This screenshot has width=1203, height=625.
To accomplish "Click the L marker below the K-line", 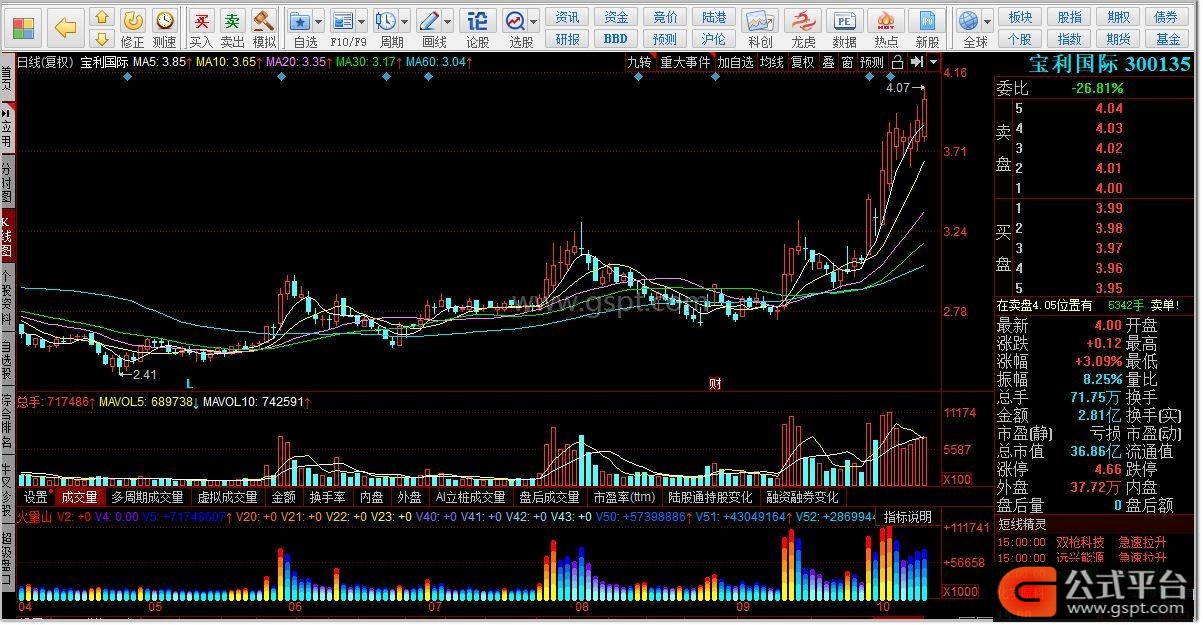I will (x=189, y=383).
